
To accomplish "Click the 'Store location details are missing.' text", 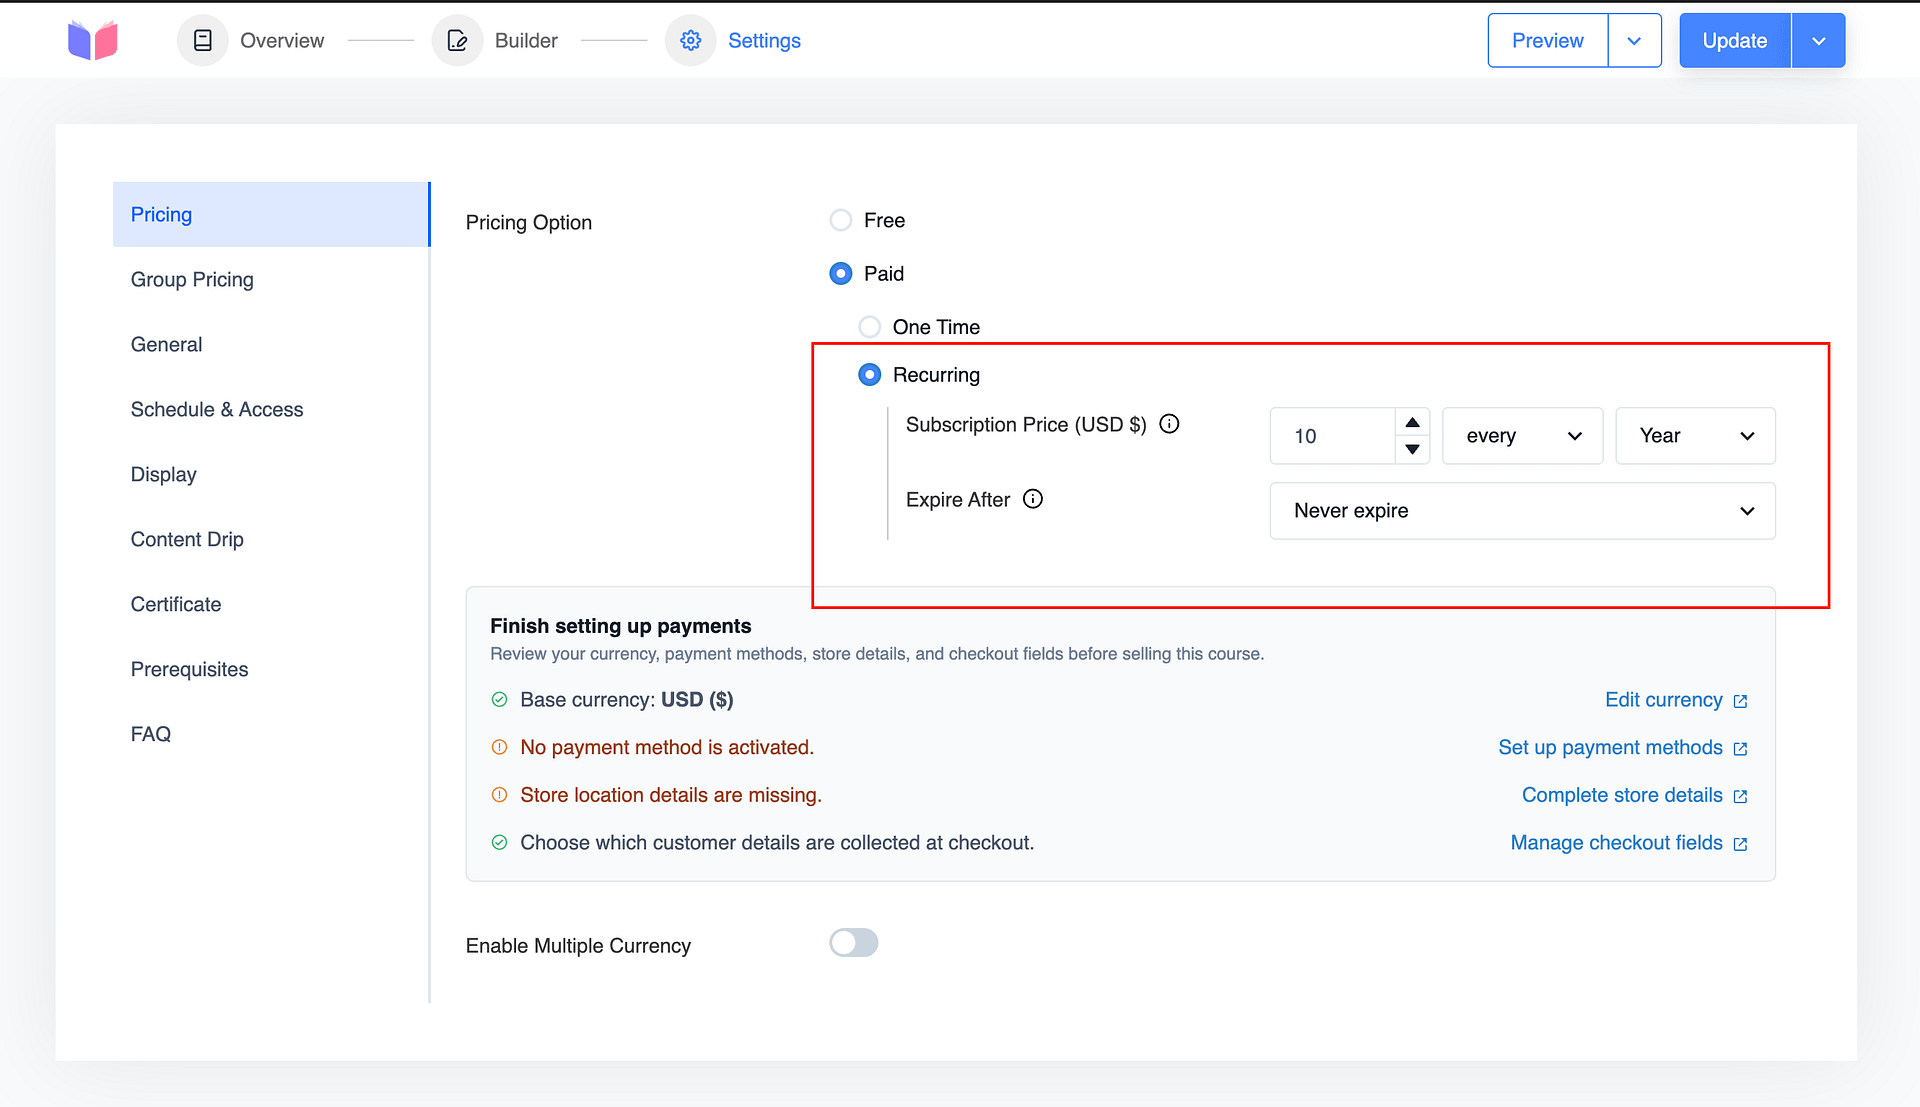I will click(x=671, y=796).
